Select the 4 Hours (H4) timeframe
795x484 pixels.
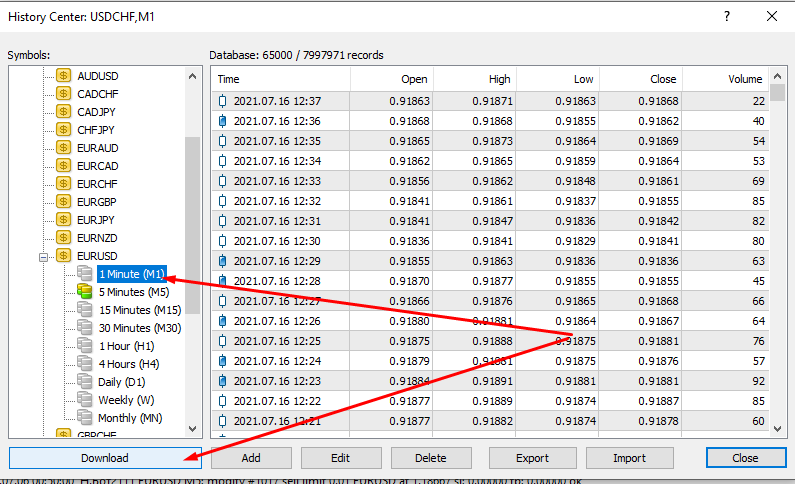coord(129,364)
